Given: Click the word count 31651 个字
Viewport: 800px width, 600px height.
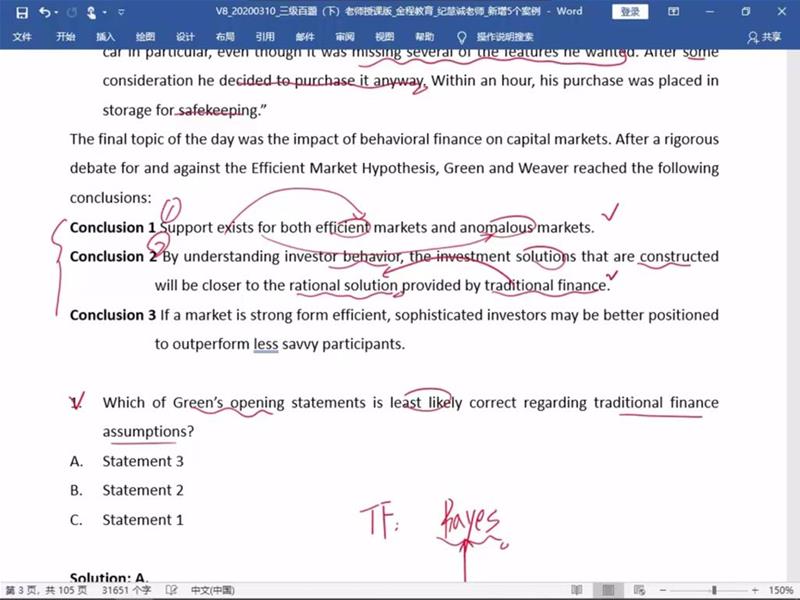Looking at the screenshot, I should pyautogui.click(x=127, y=590).
